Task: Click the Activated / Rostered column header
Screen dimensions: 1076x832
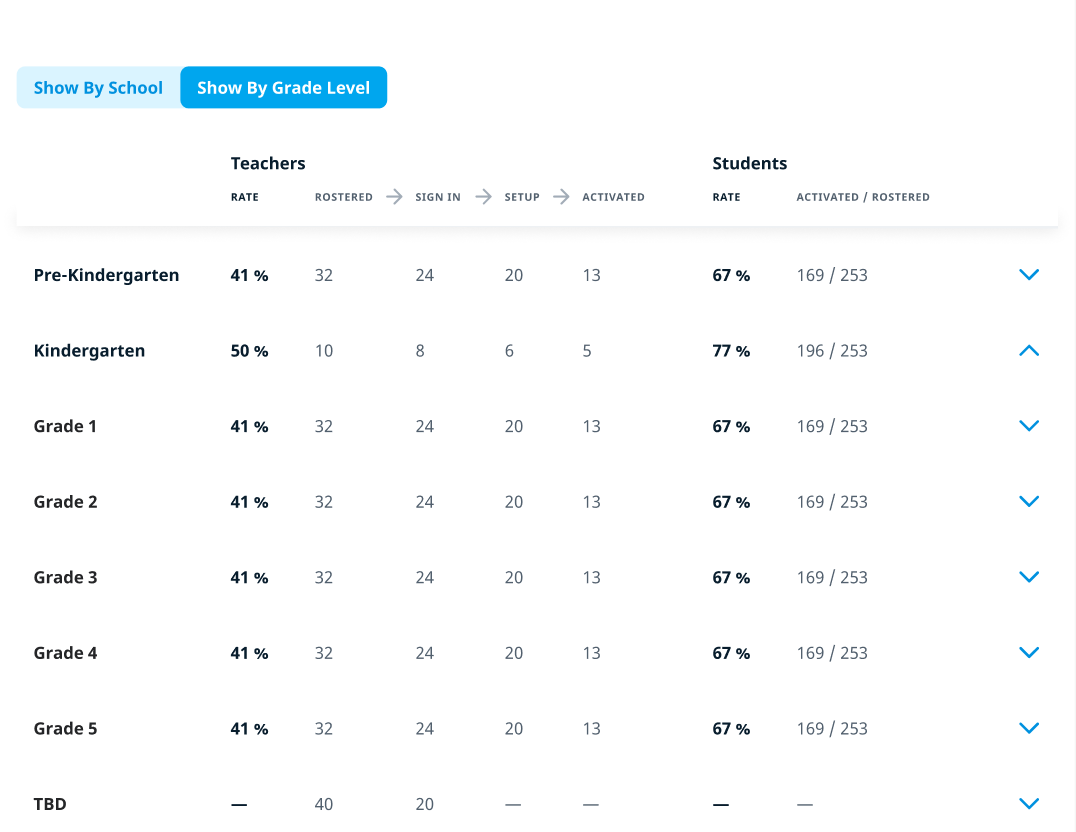Action: coord(862,197)
